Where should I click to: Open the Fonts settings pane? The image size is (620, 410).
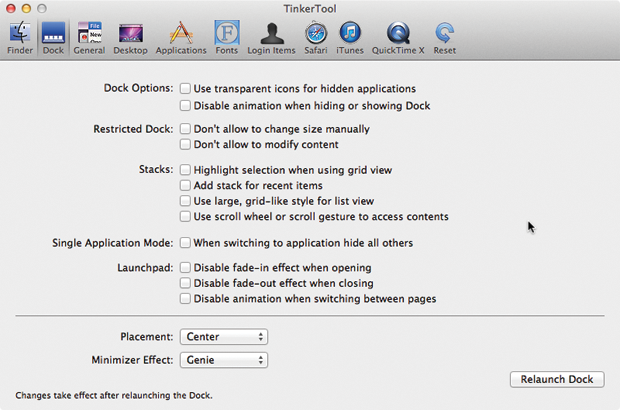[x=227, y=38]
